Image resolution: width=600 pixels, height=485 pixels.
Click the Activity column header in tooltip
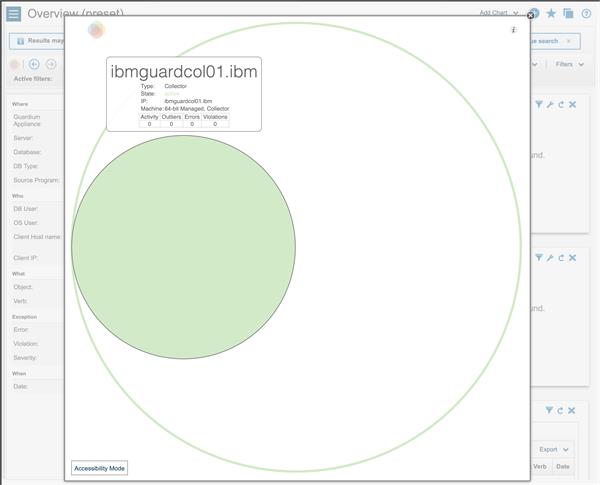coord(149,117)
